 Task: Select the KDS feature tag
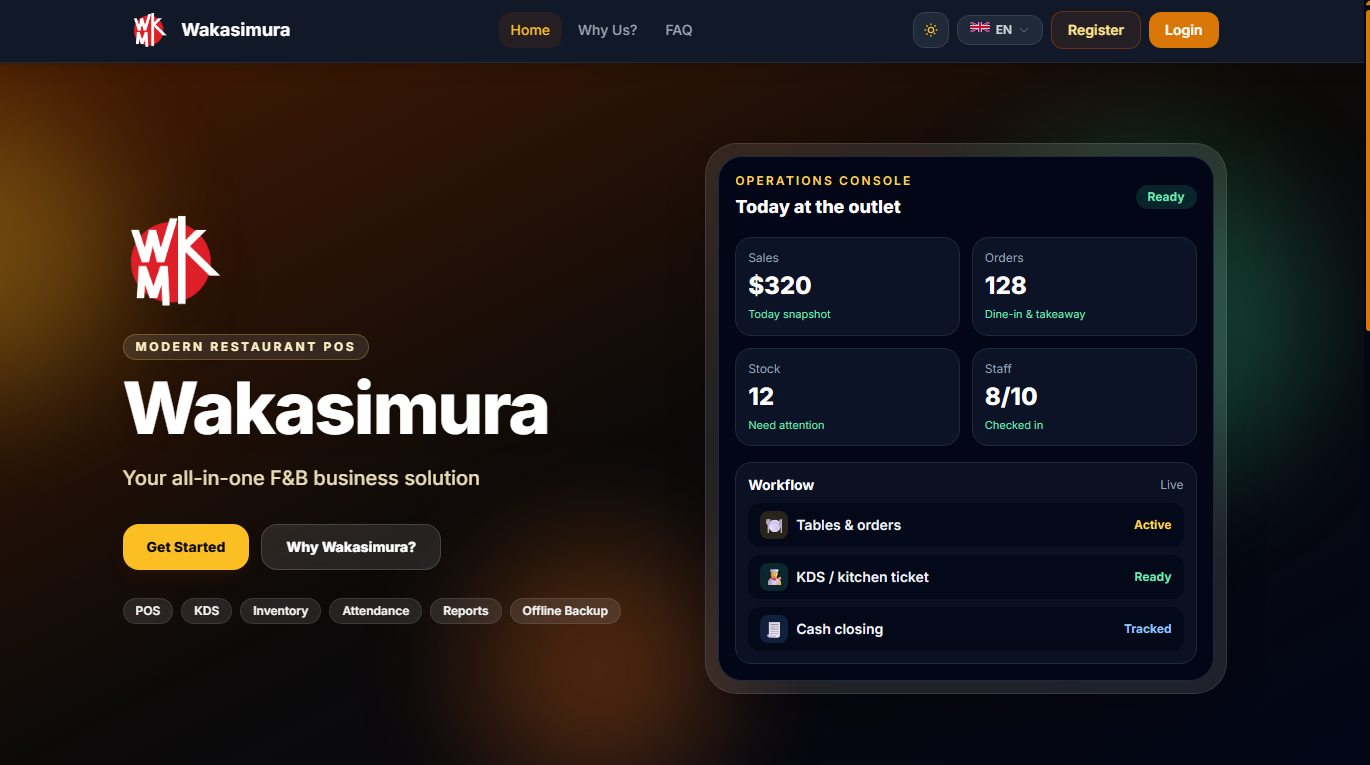pyautogui.click(x=207, y=611)
